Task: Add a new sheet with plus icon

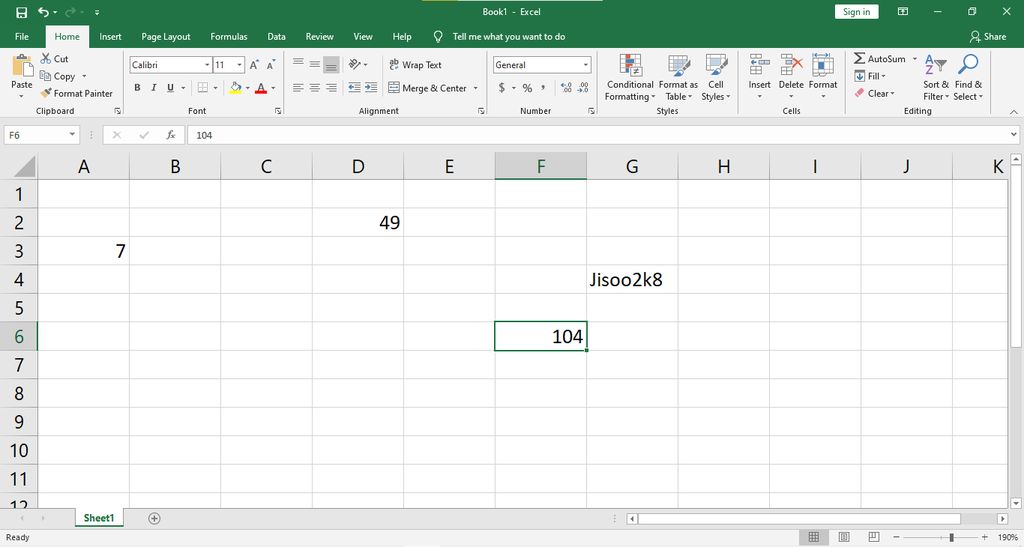Action: [x=154, y=518]
